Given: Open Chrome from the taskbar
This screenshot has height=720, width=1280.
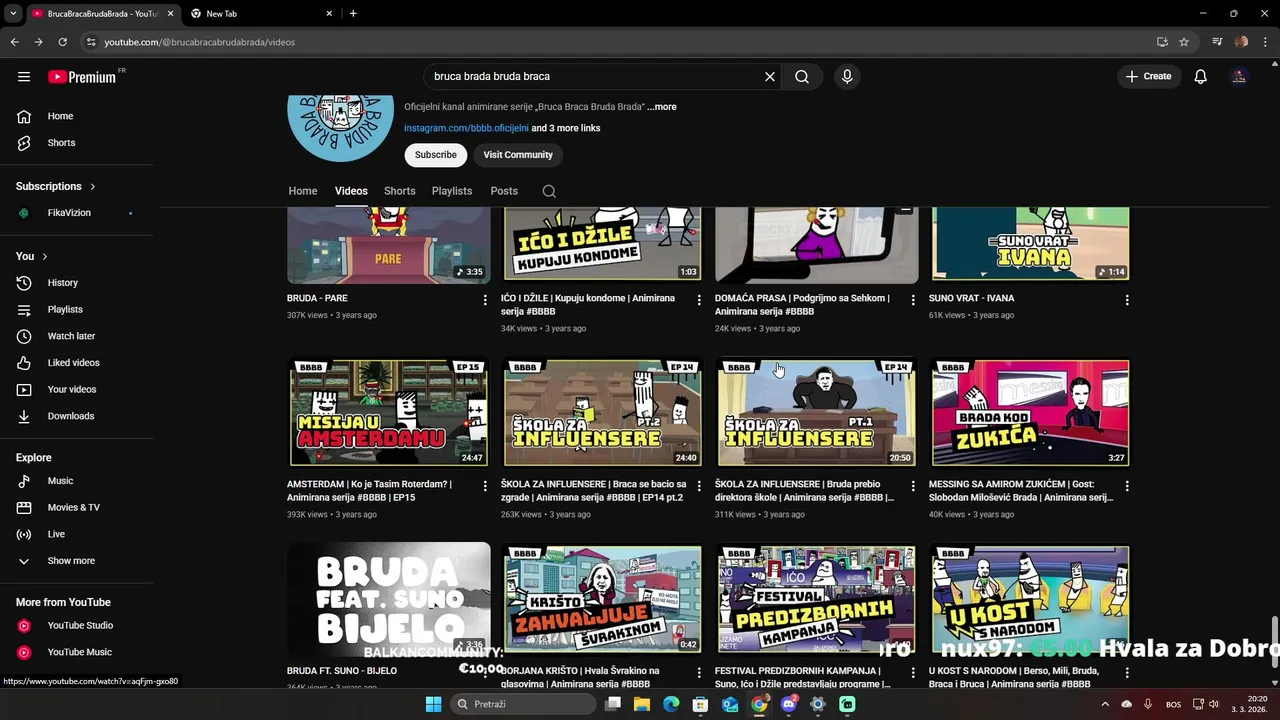Looking at the screenshot, I should click(759, 704).
